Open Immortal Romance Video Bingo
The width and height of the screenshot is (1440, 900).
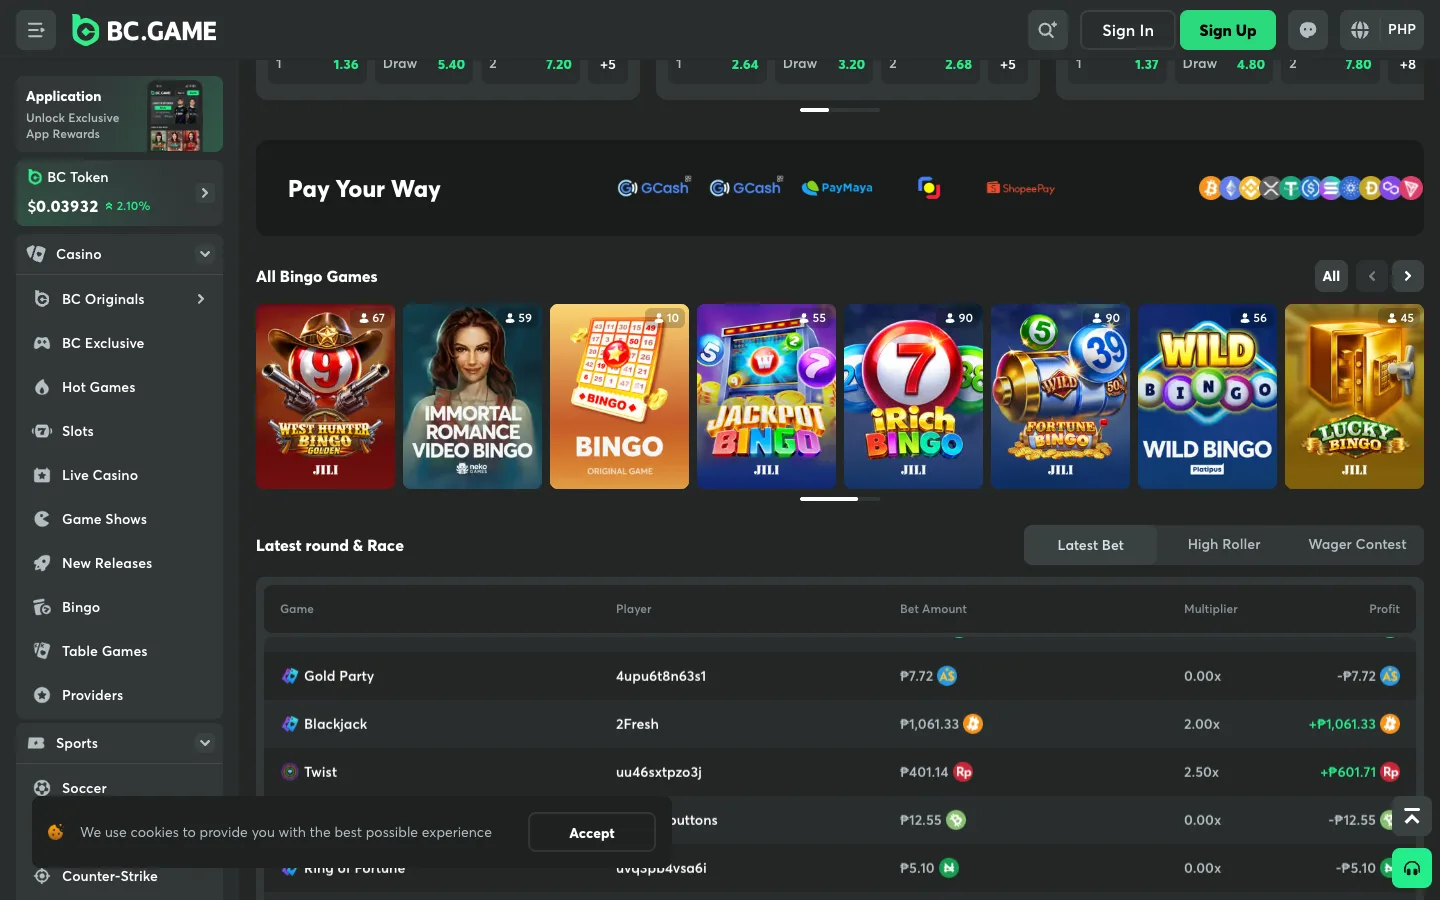[x=472, y=397]
